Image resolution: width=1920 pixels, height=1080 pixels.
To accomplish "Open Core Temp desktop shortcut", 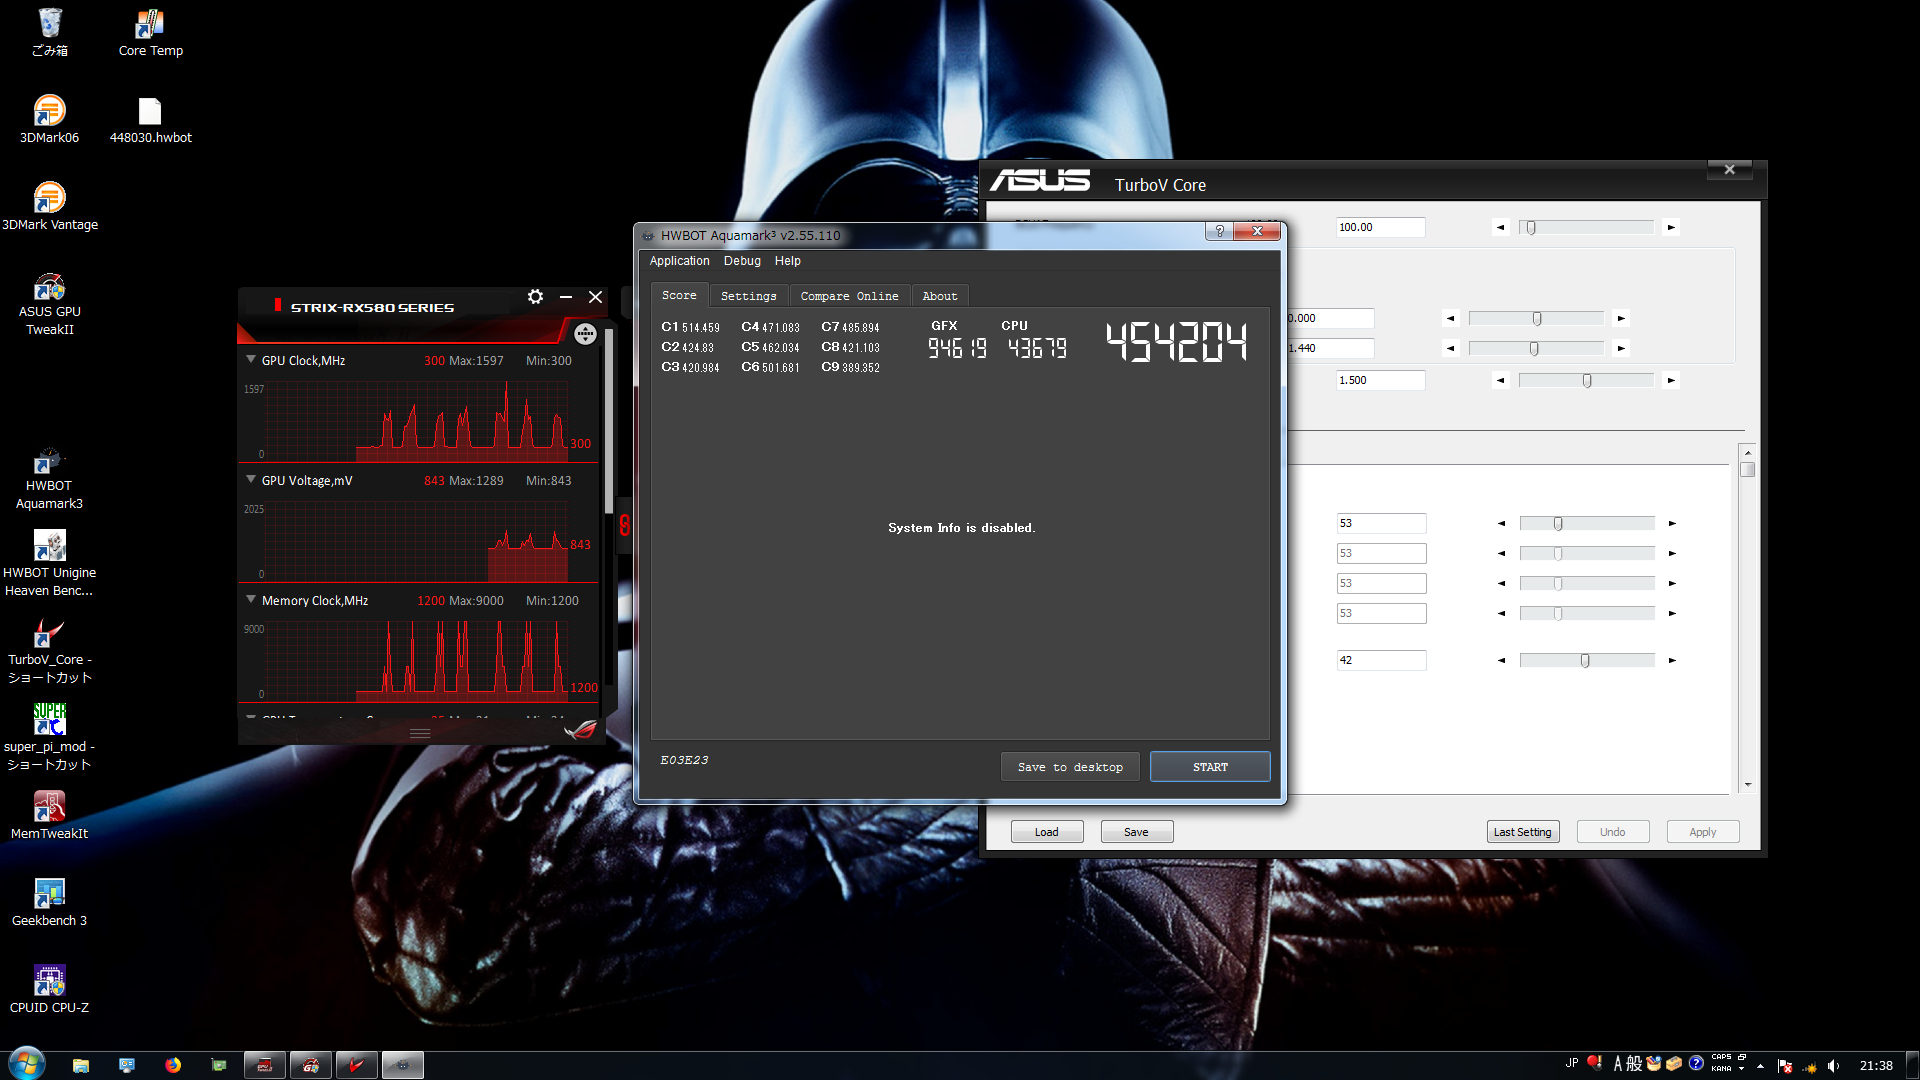I will [150, 32].
